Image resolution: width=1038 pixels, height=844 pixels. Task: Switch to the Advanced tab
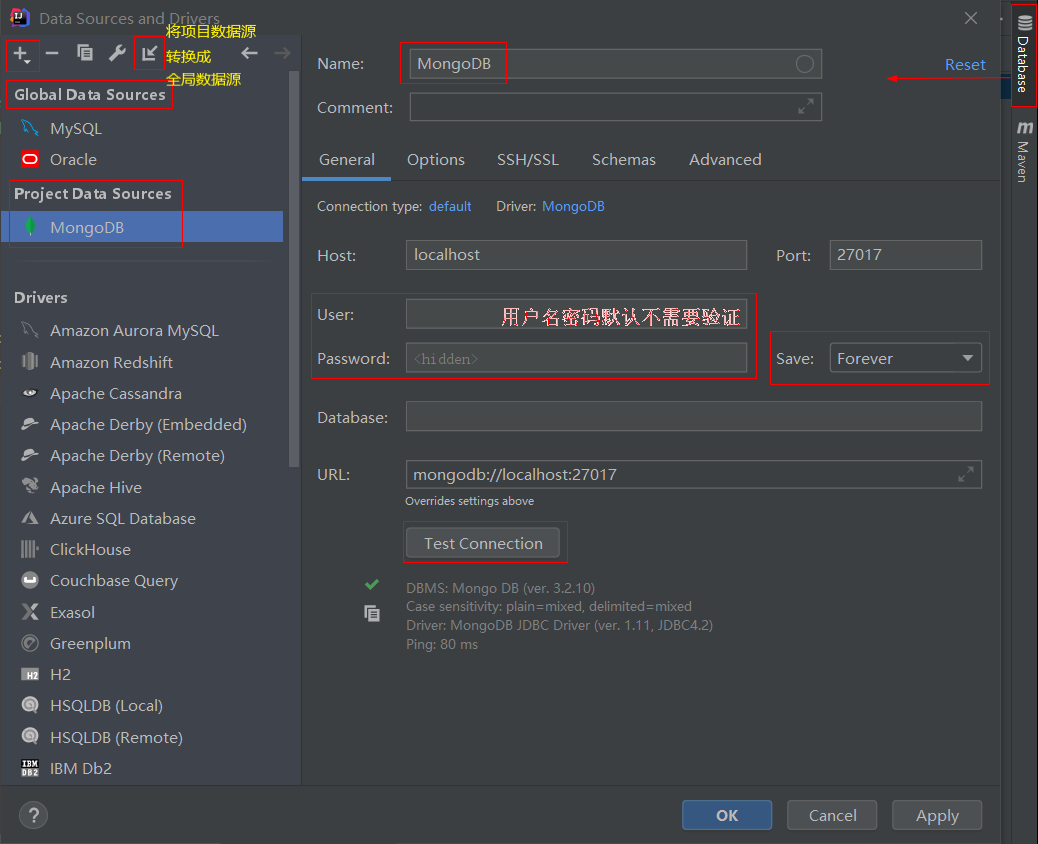(x=725, y=160)
